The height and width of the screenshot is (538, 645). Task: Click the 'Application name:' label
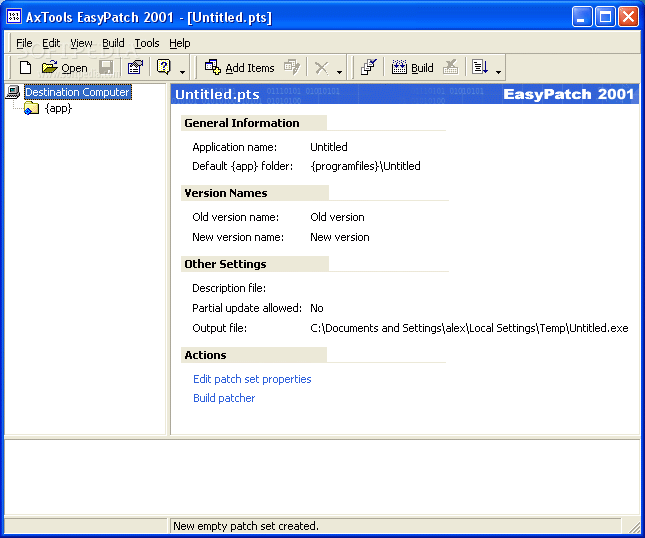(x=234, y=147)
